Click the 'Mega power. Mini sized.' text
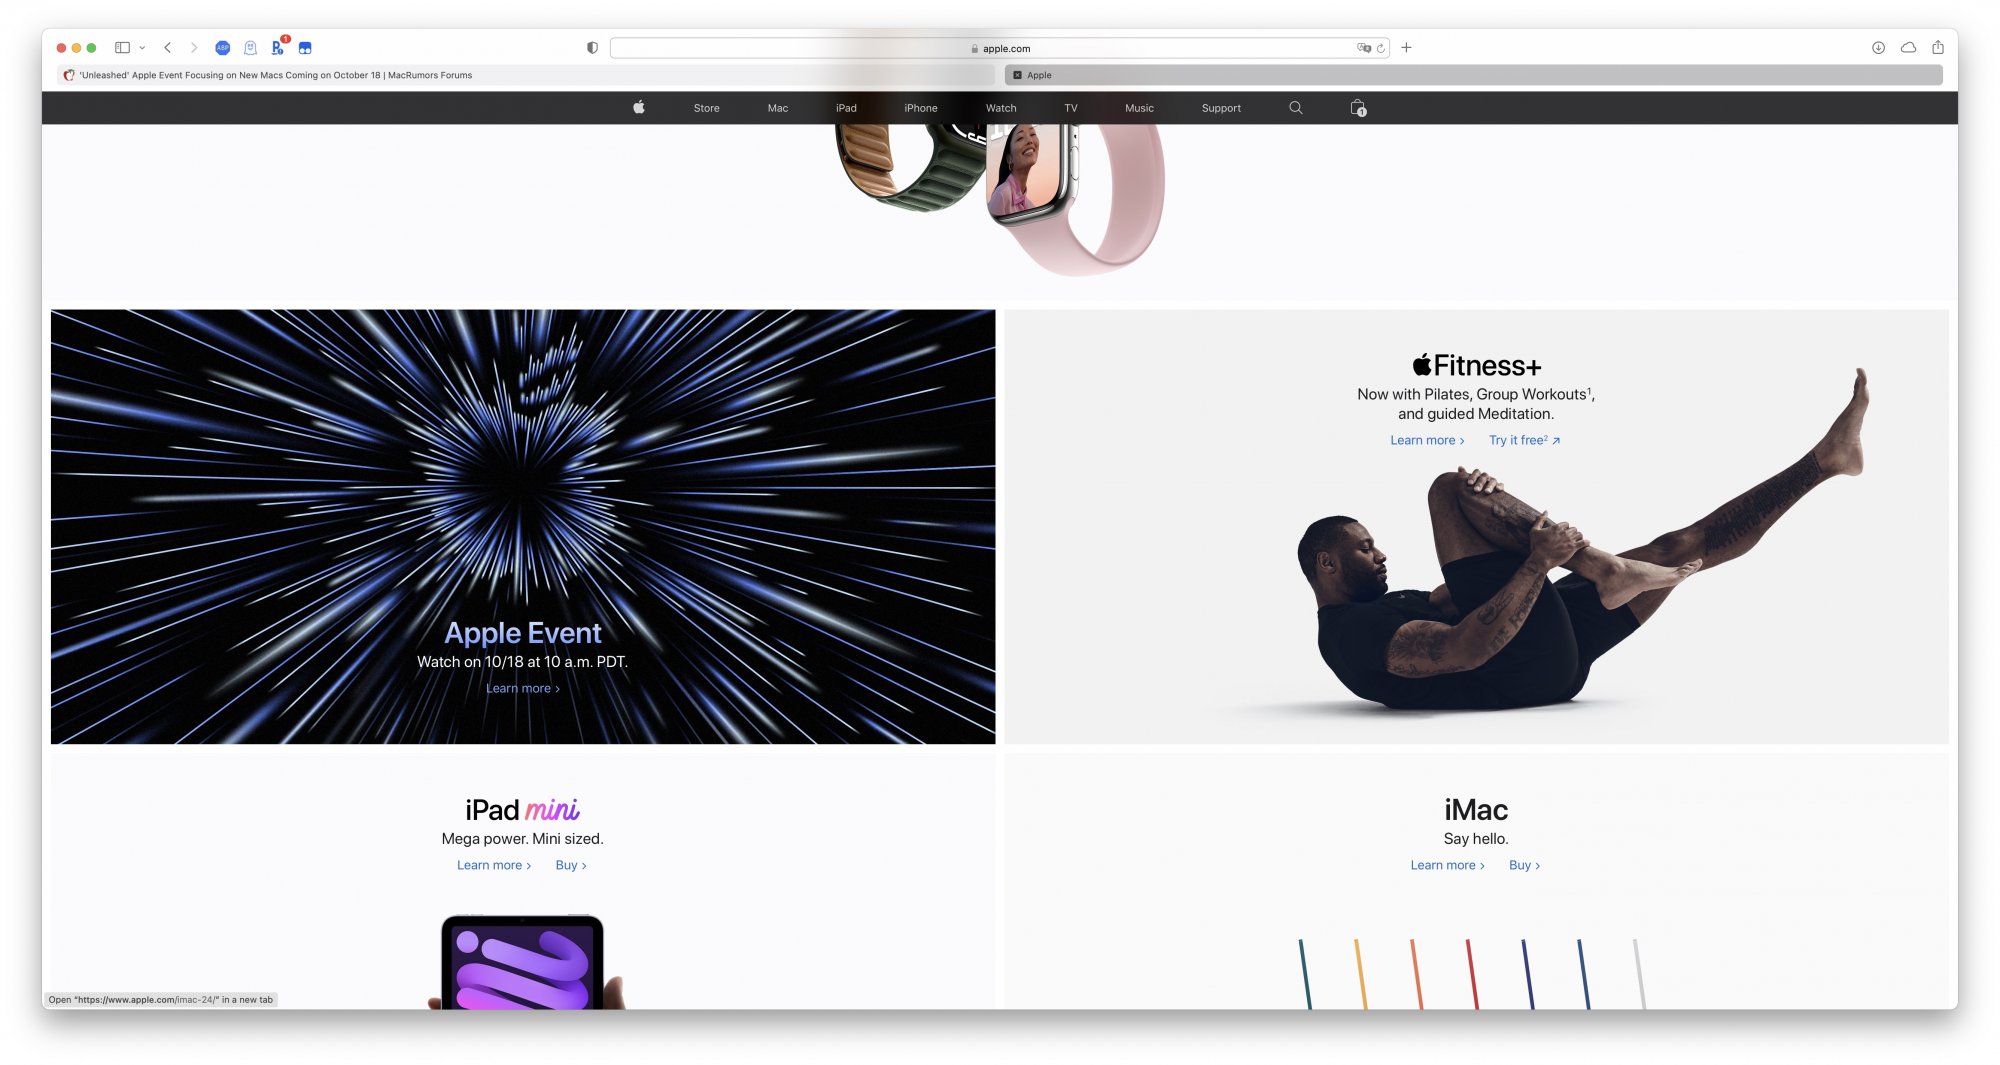 pyautogui.click(x=522, y=838)
